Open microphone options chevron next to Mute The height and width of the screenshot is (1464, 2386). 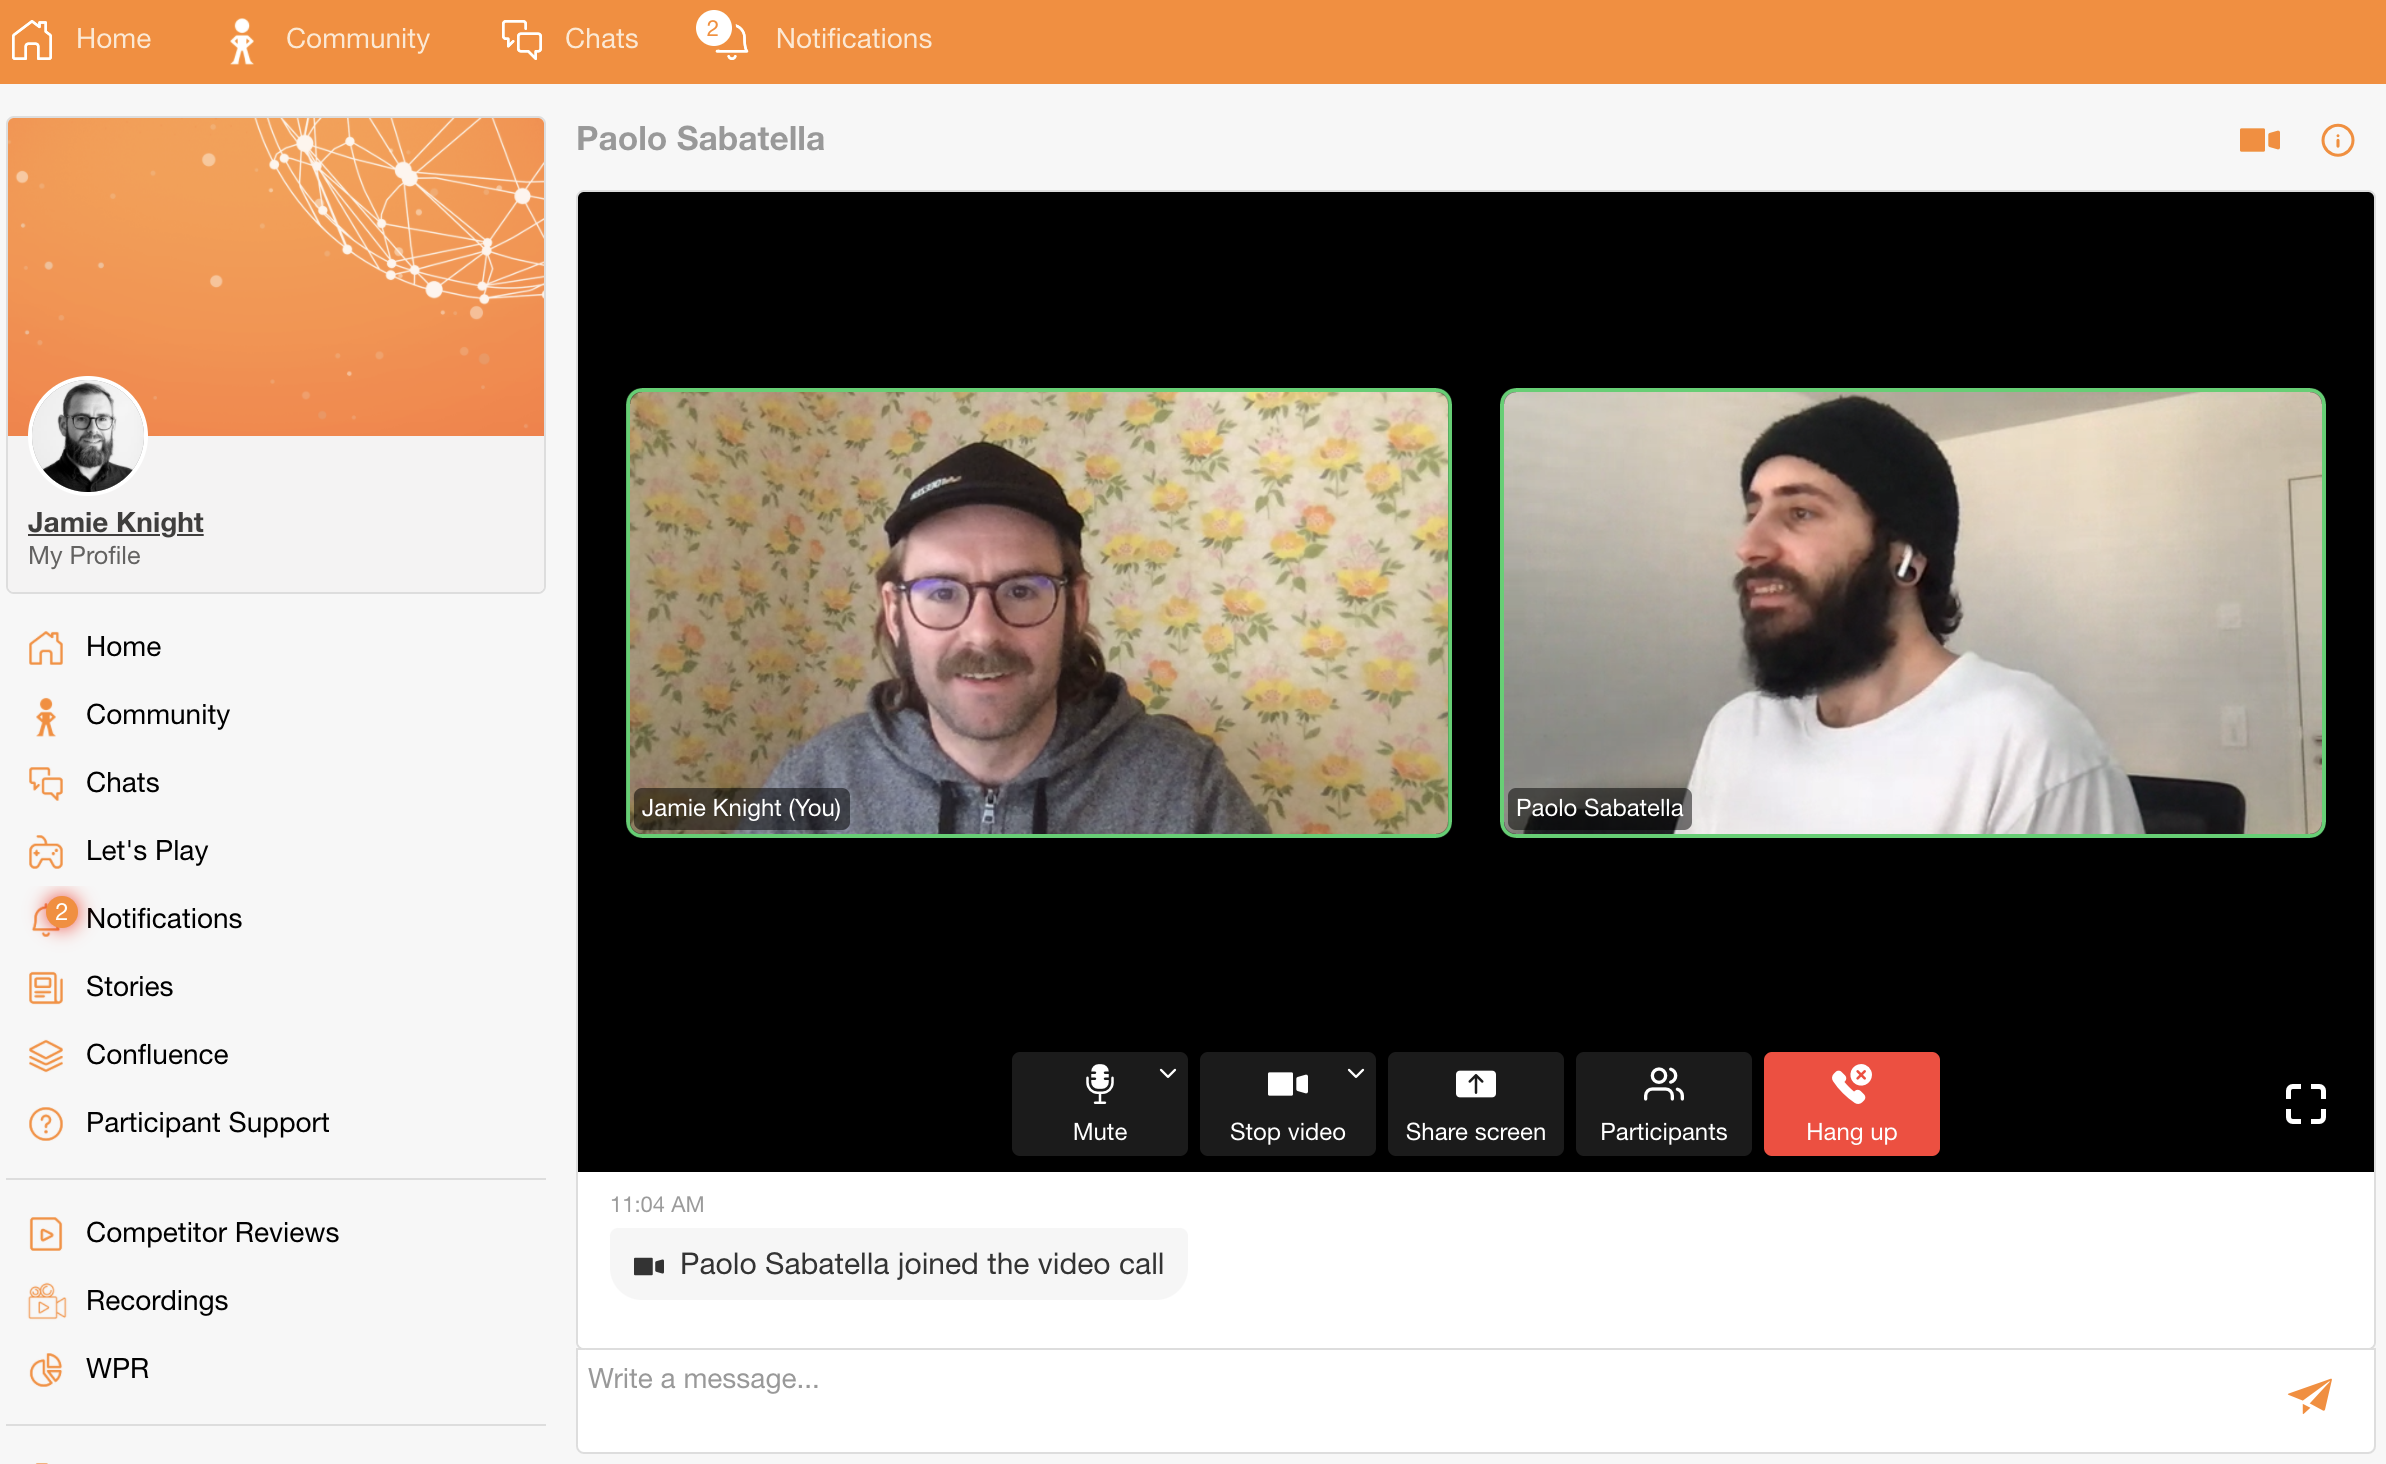[x=1167, y=1073]
